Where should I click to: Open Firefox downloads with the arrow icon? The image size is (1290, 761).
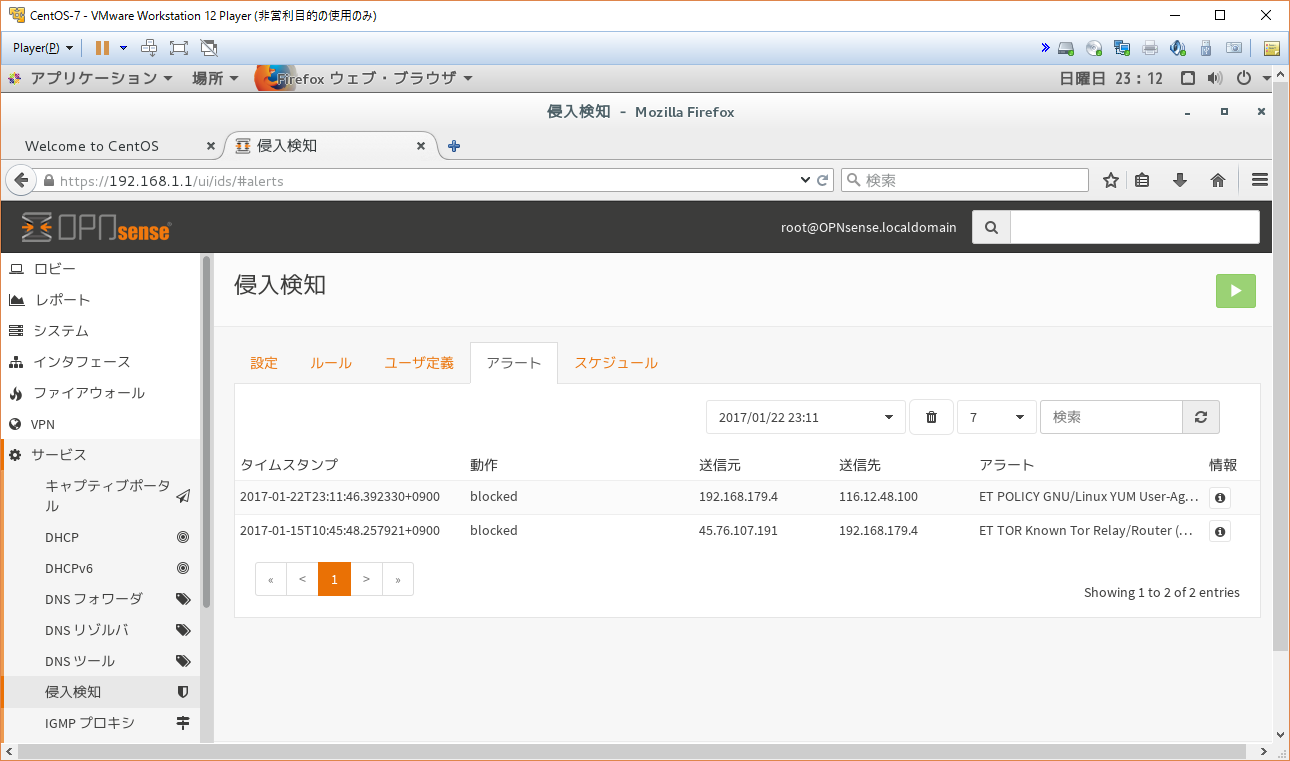(1180, 180)
